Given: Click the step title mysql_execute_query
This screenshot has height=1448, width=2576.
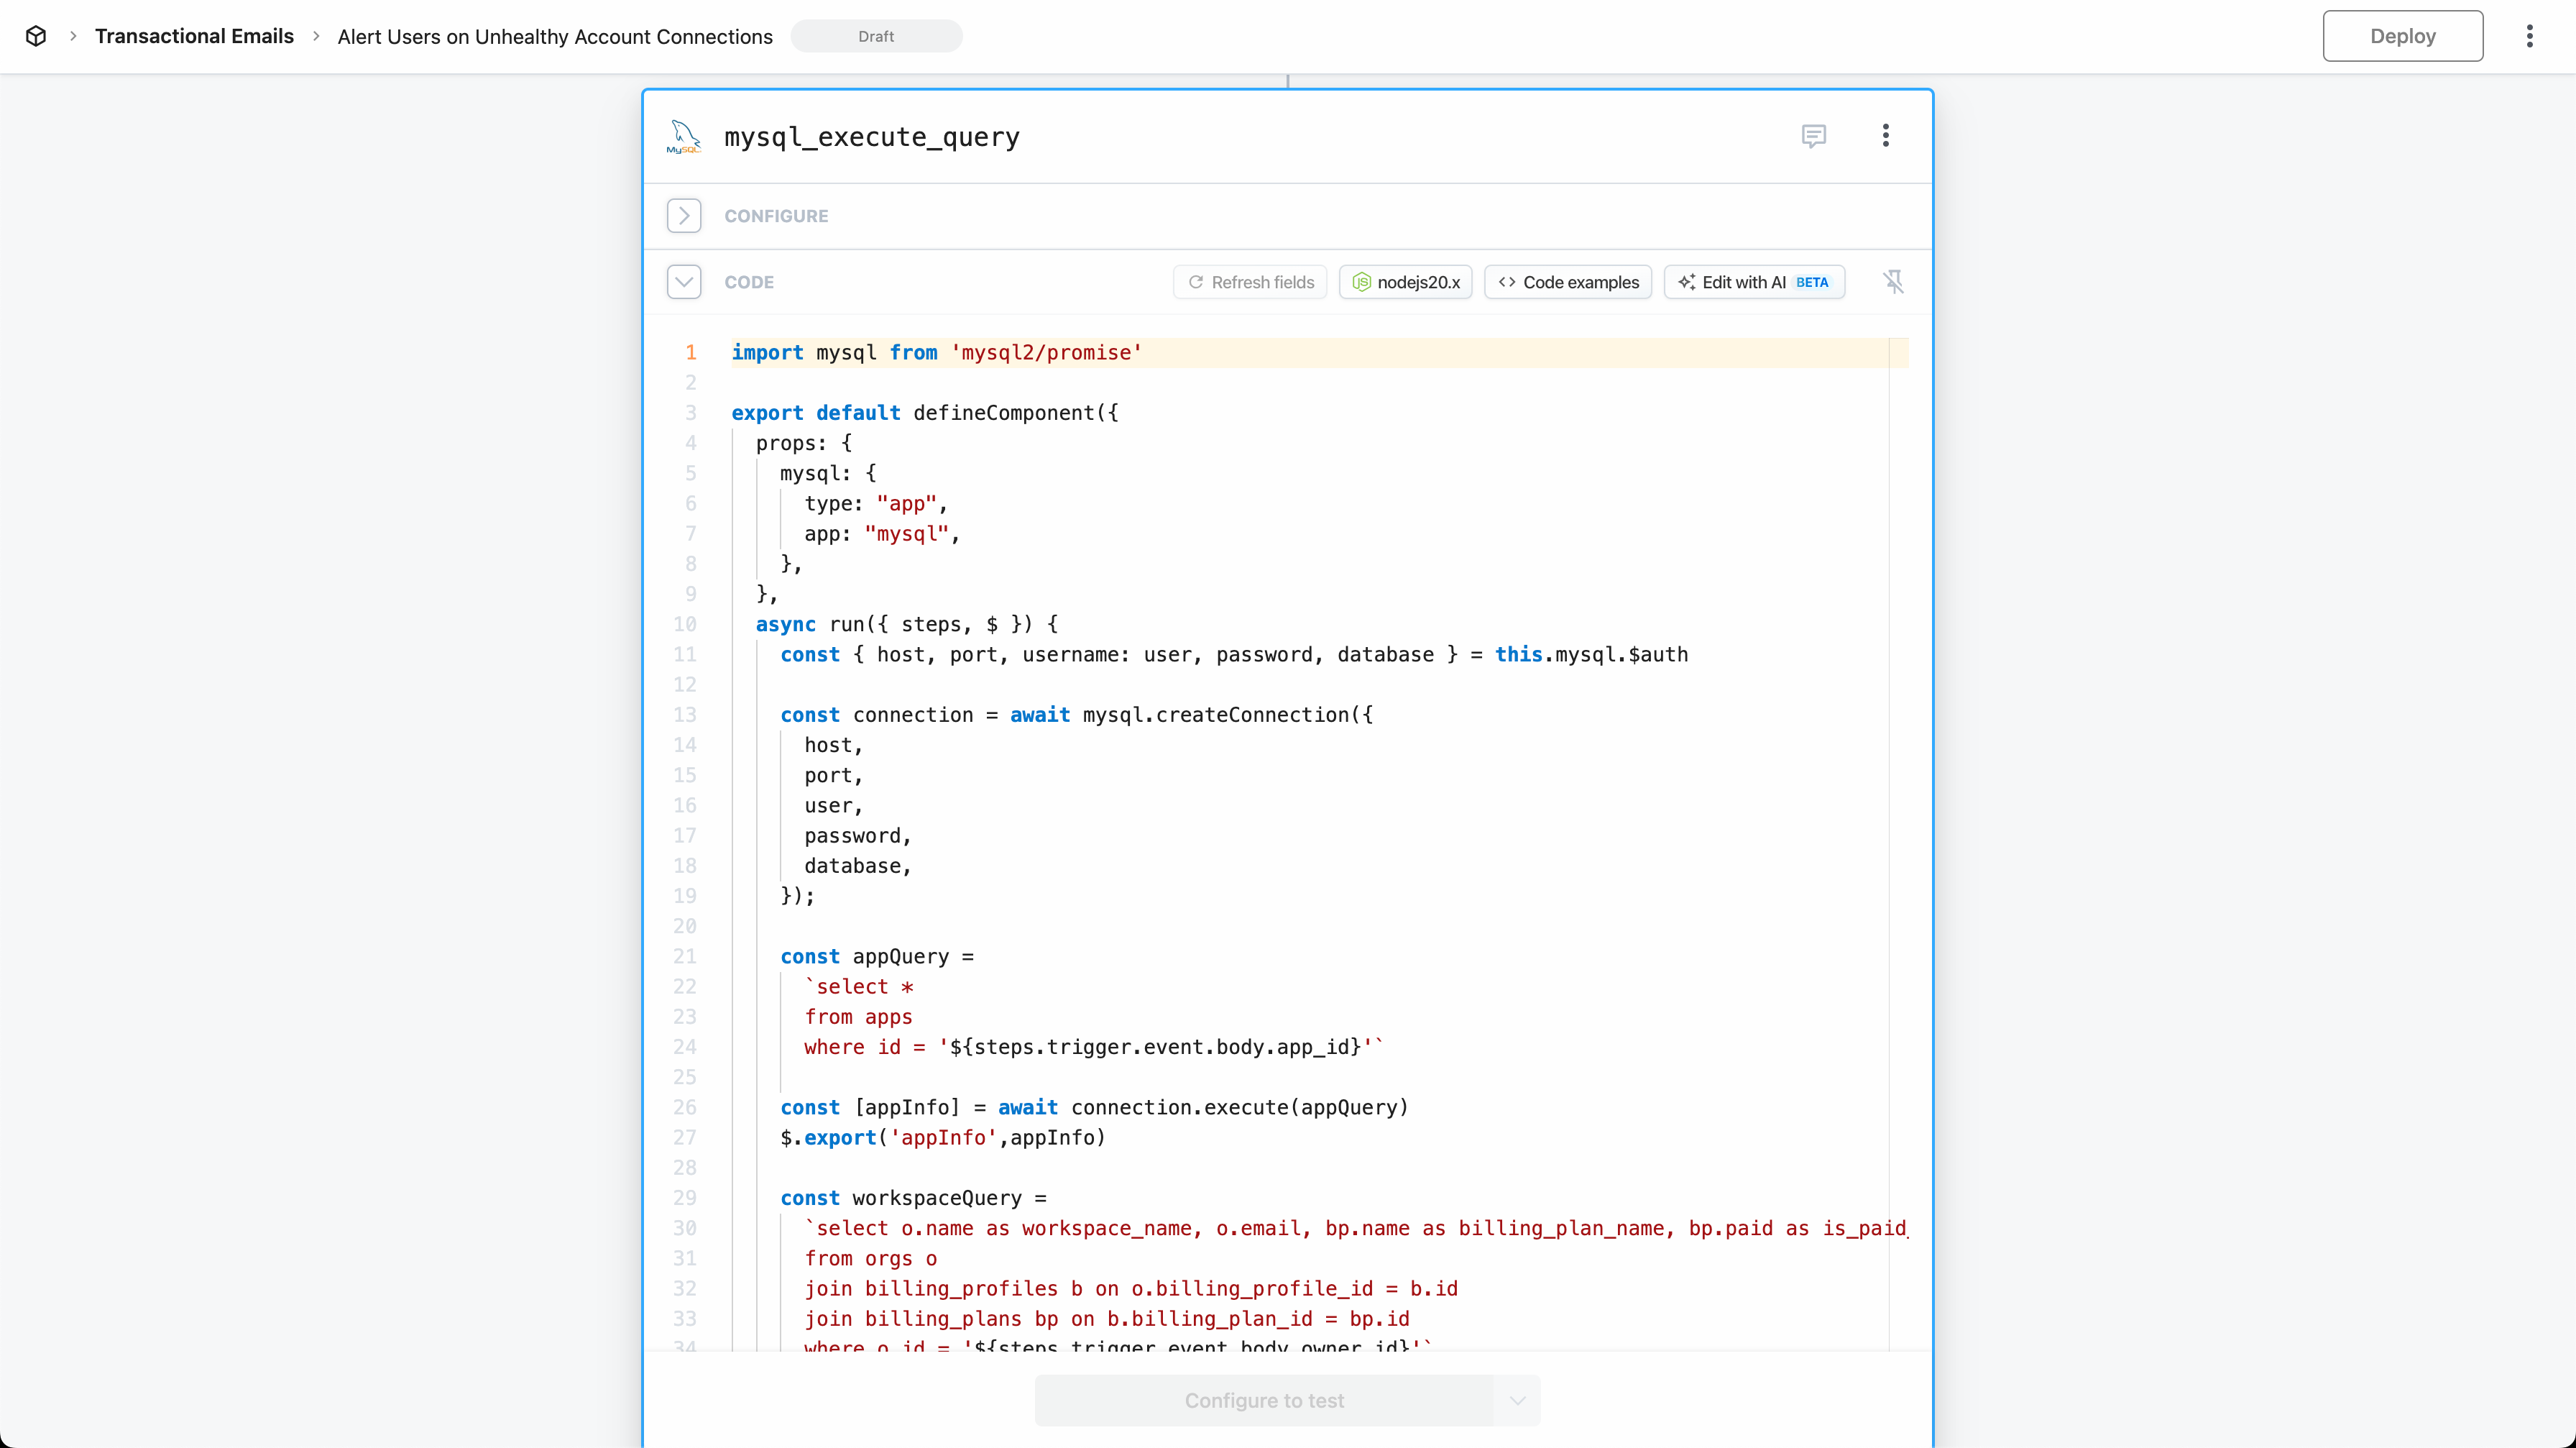Looking at the screenshot, I should pos(871,137).
